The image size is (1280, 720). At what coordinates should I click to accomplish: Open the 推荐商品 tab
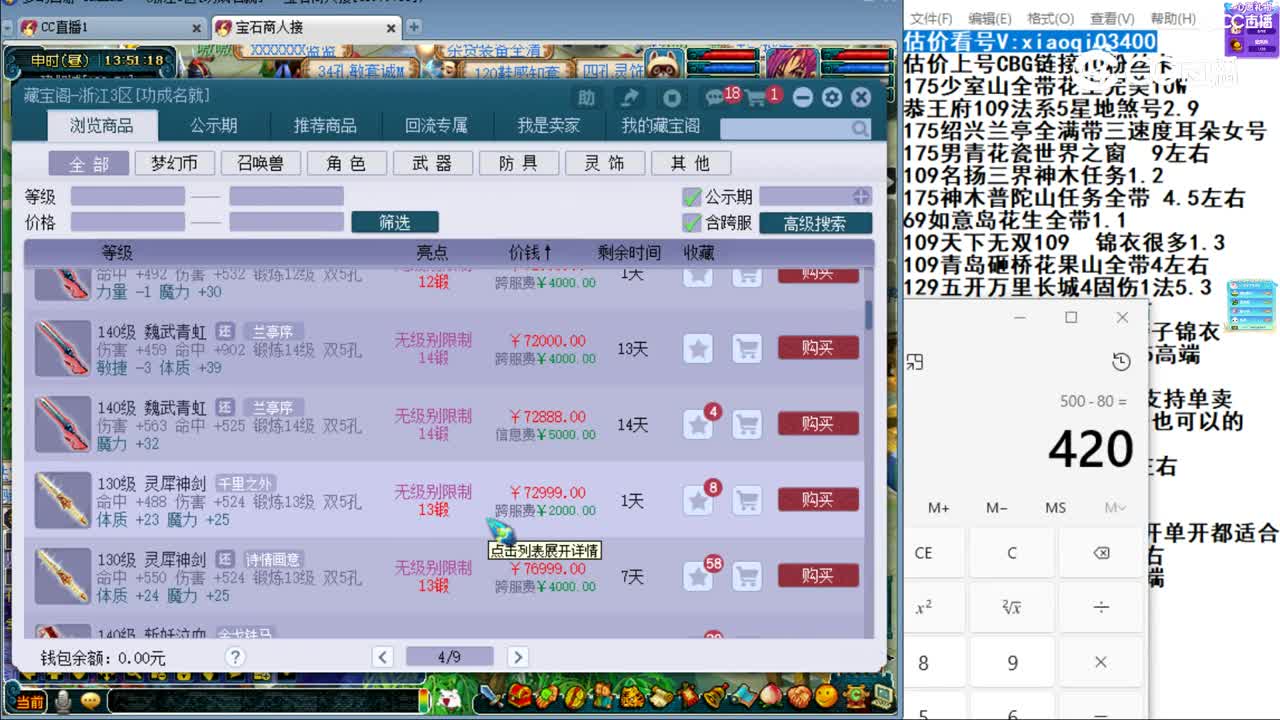[325, 126]
